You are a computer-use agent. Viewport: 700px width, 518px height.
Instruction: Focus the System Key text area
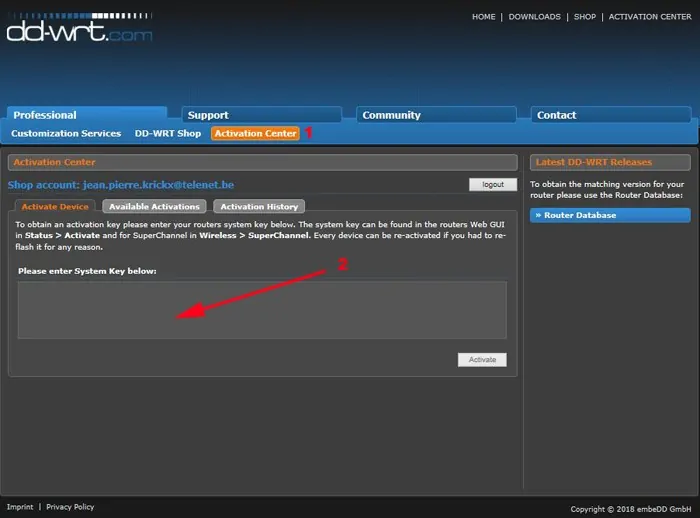pos(262,309)
